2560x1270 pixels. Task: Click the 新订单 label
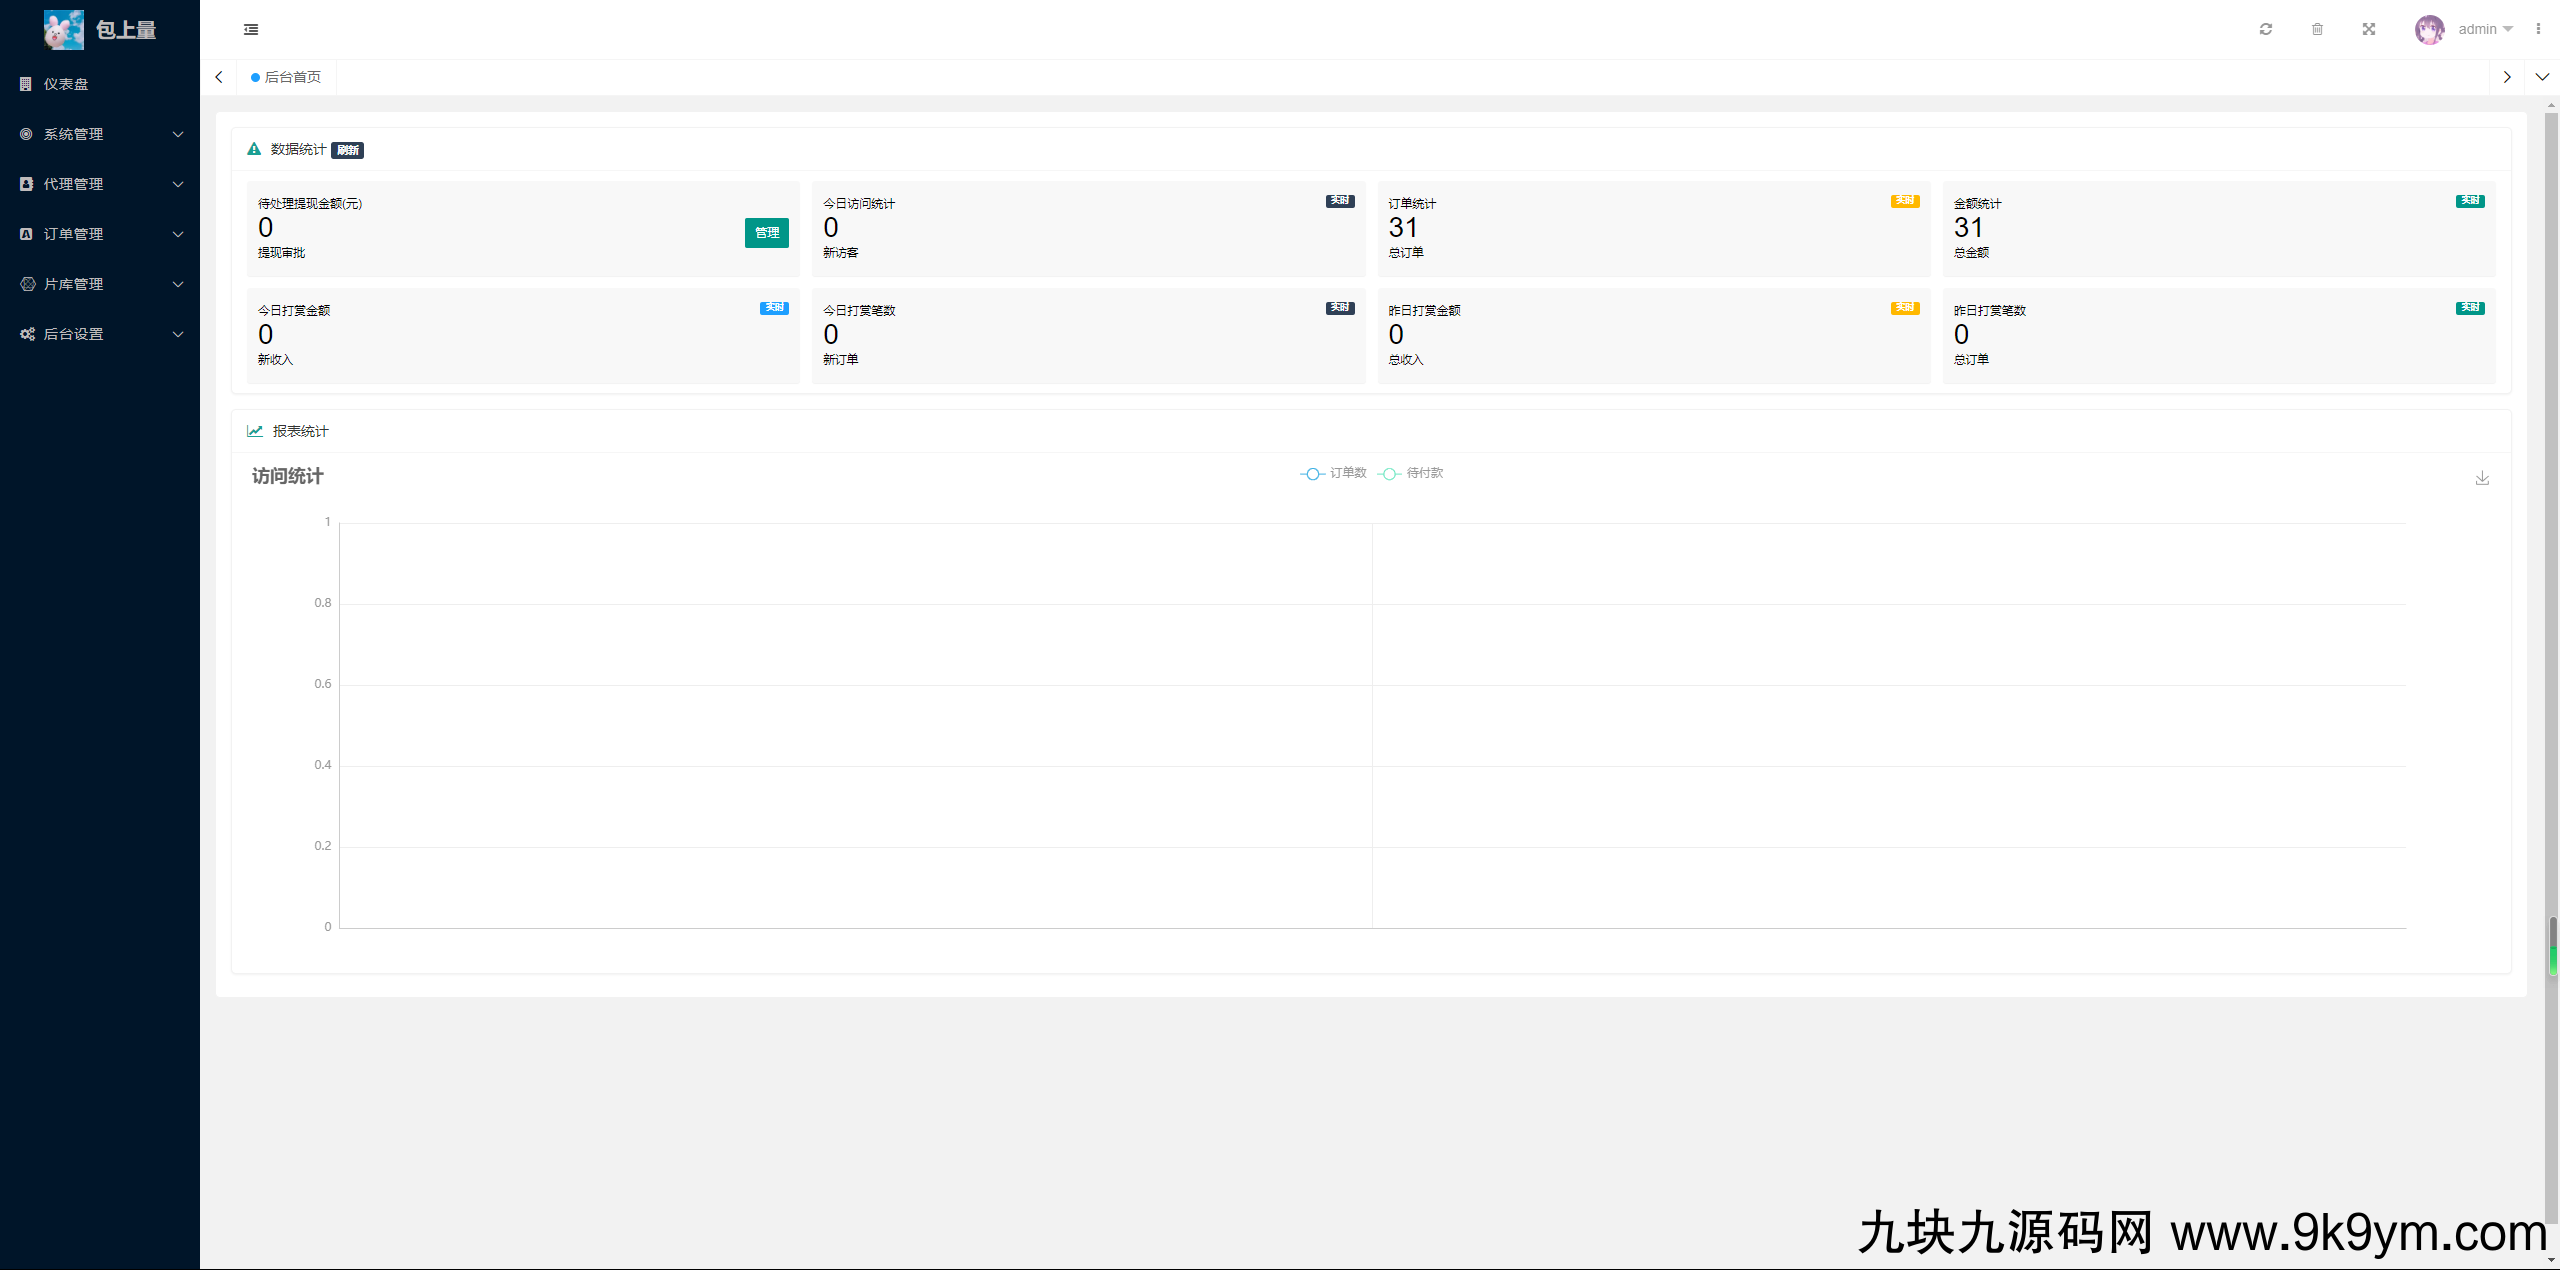pos(841,360)
